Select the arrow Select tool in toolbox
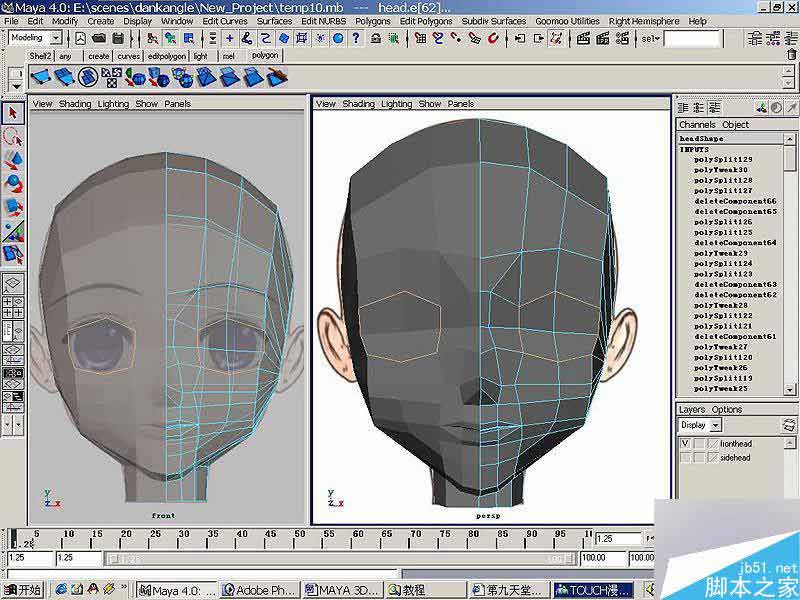Viewport: 800px width, 600px height. (13, 113)
